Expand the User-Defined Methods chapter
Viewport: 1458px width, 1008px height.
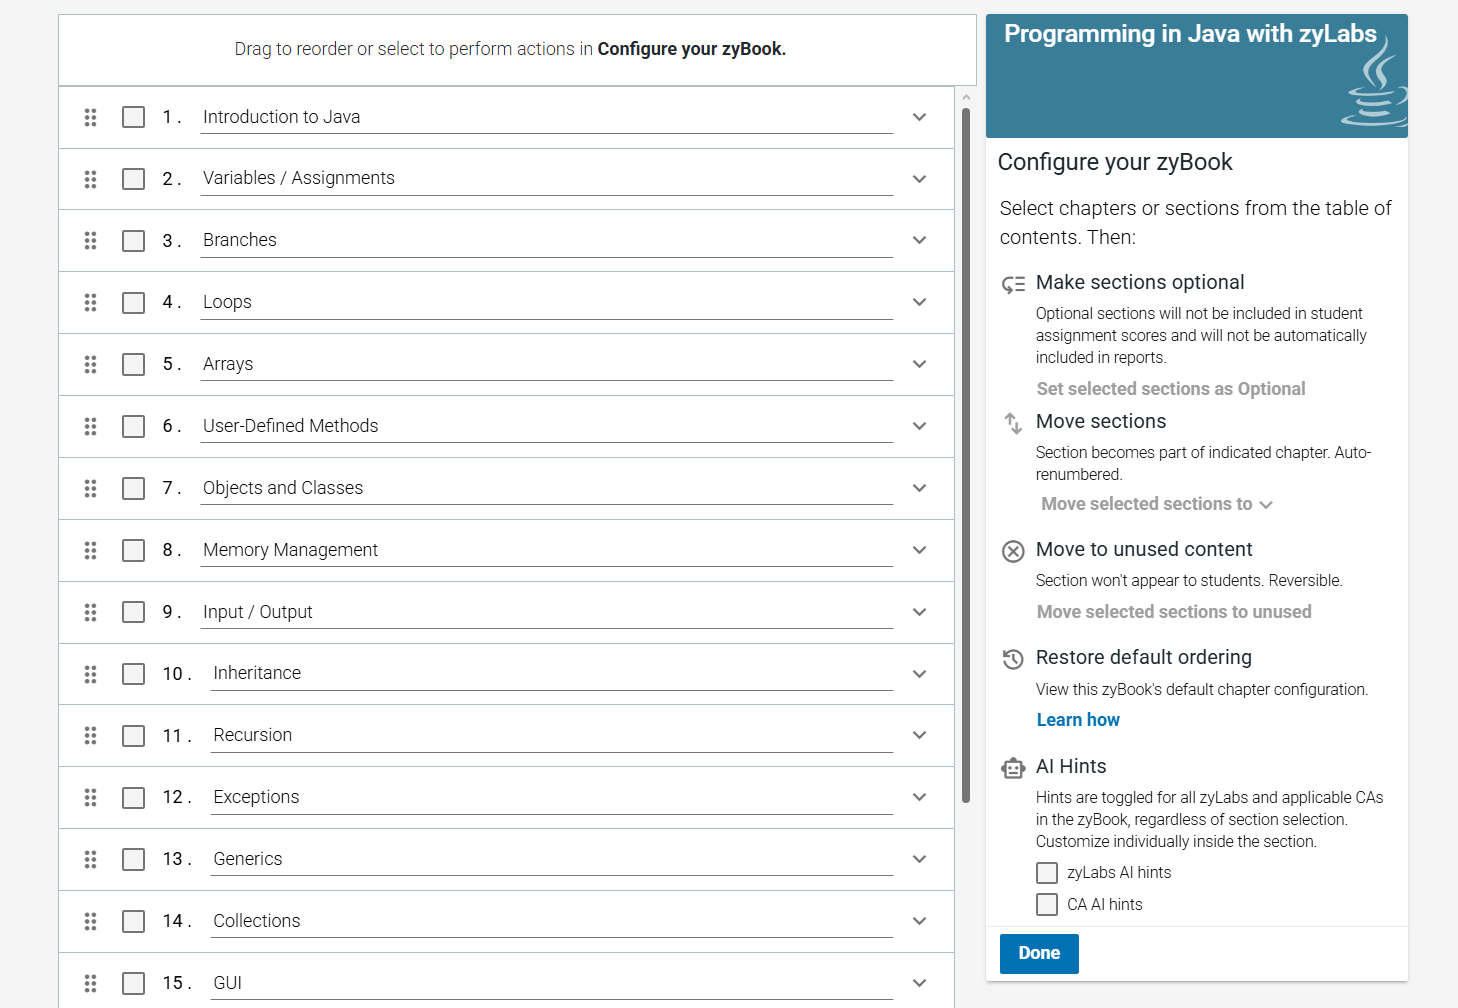click(x=920, y=426)
